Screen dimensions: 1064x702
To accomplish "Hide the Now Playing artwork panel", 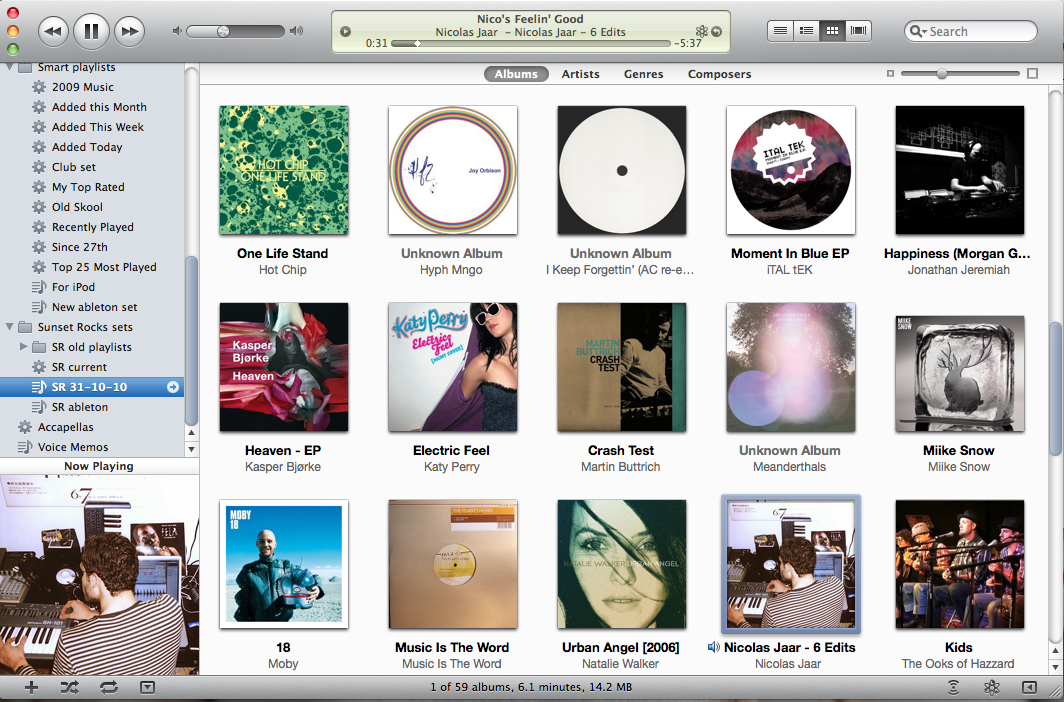I will 147,688.
